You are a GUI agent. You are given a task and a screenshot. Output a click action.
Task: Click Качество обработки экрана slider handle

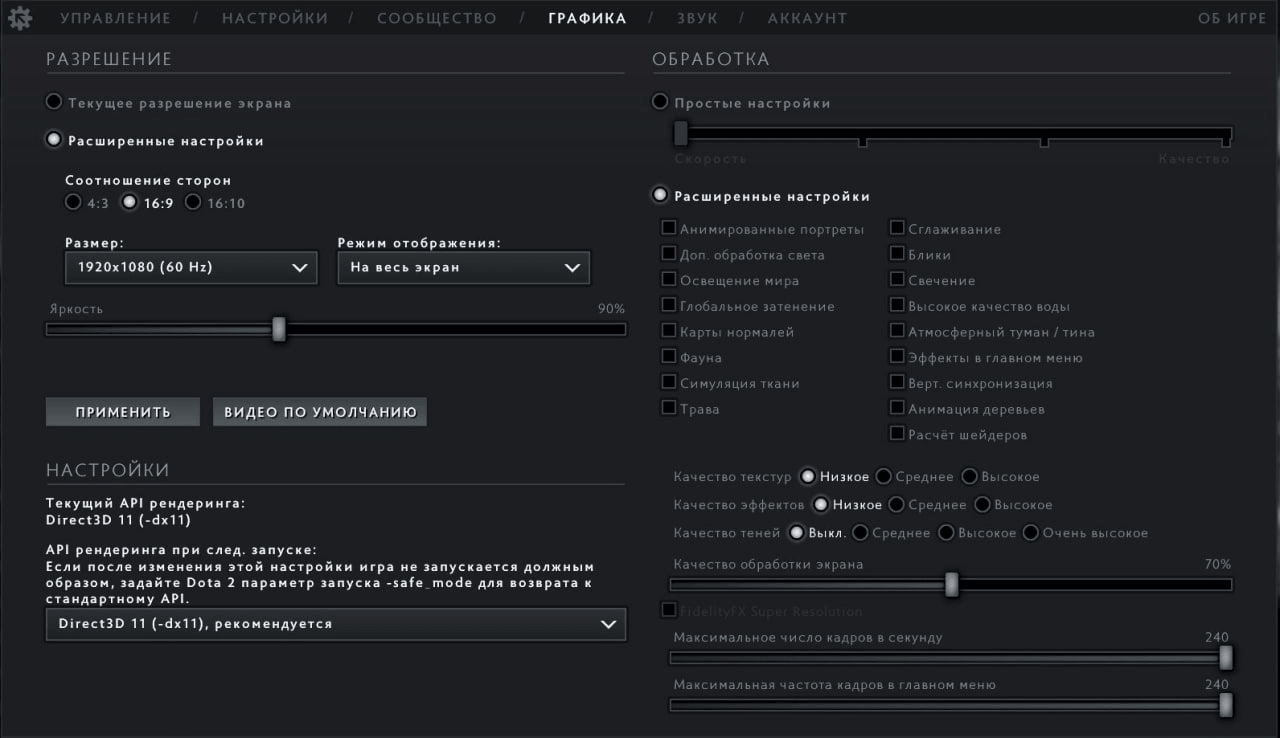[x=952, y=585]
